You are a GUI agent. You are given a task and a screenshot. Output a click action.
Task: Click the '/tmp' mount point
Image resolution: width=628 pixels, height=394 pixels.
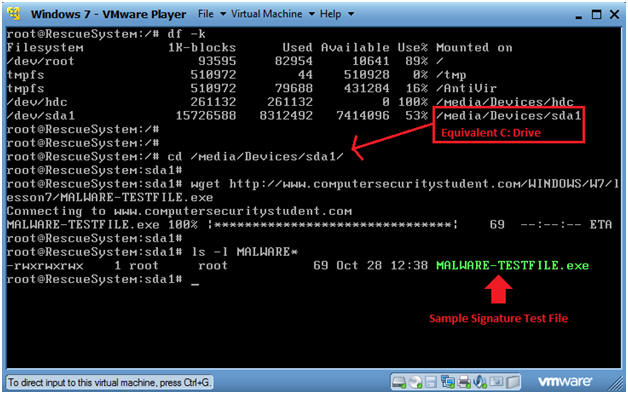tap(451, 75)
